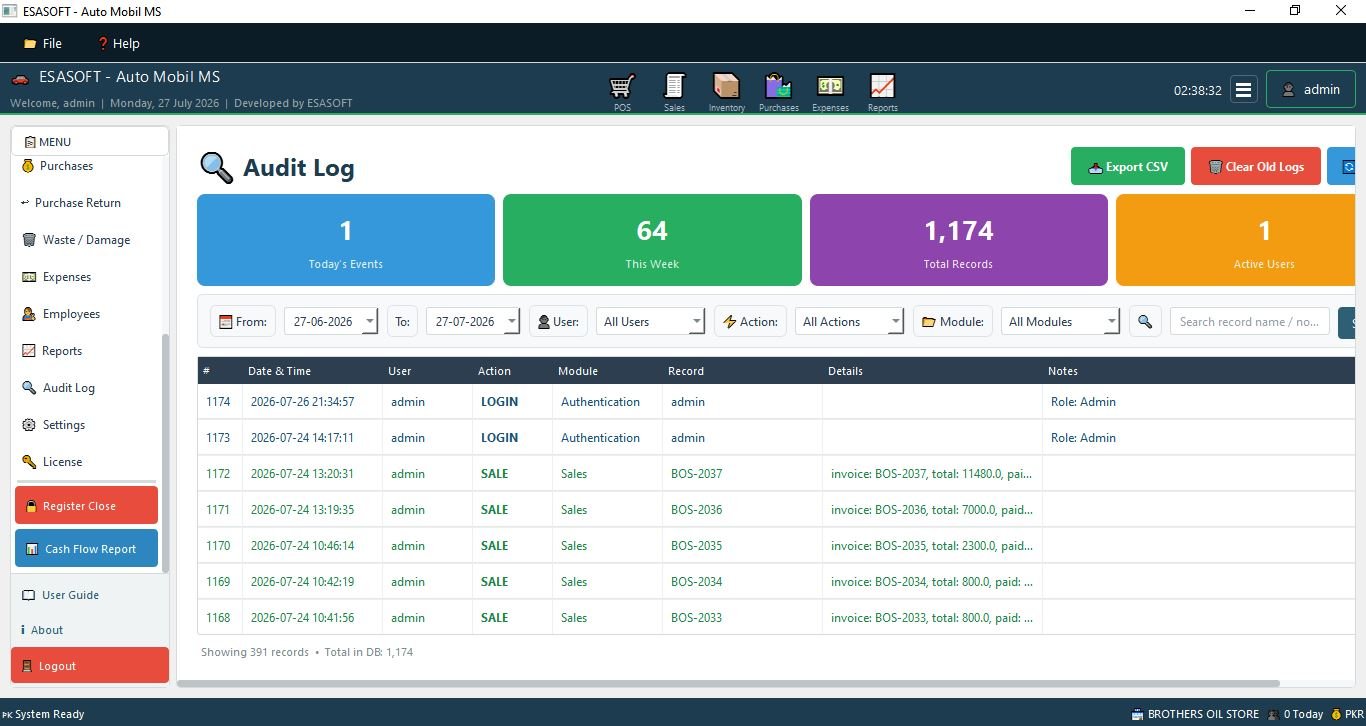Viewport: 1366px width, 726px height.
Task: Click the search record name field
Action: [x=1250, y=321]
